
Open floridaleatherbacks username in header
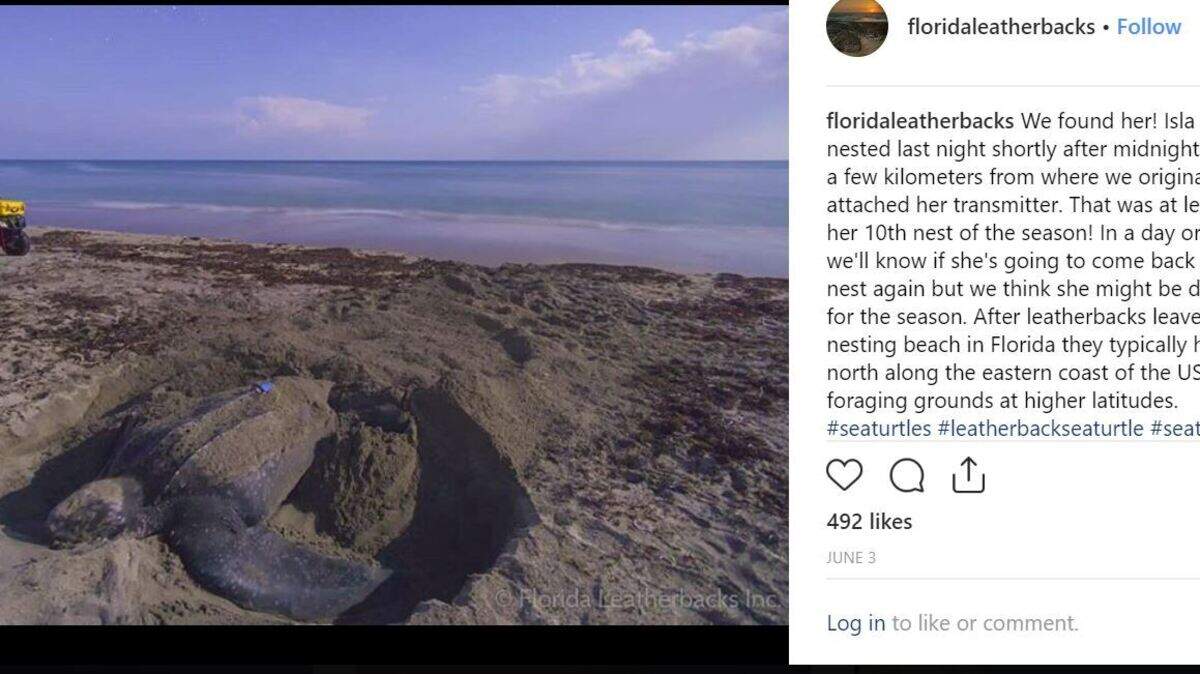click(x=1001, y=27)
